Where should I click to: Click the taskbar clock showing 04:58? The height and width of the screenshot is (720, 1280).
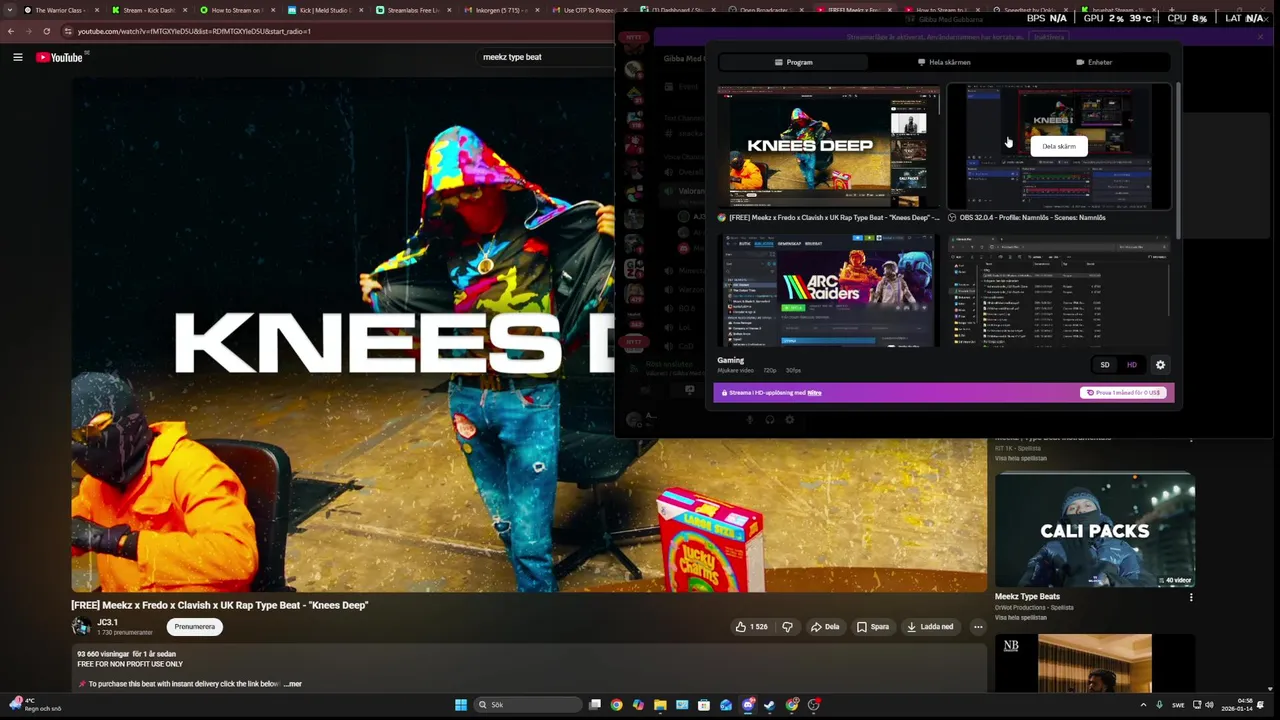click(x=1238, y=705)
